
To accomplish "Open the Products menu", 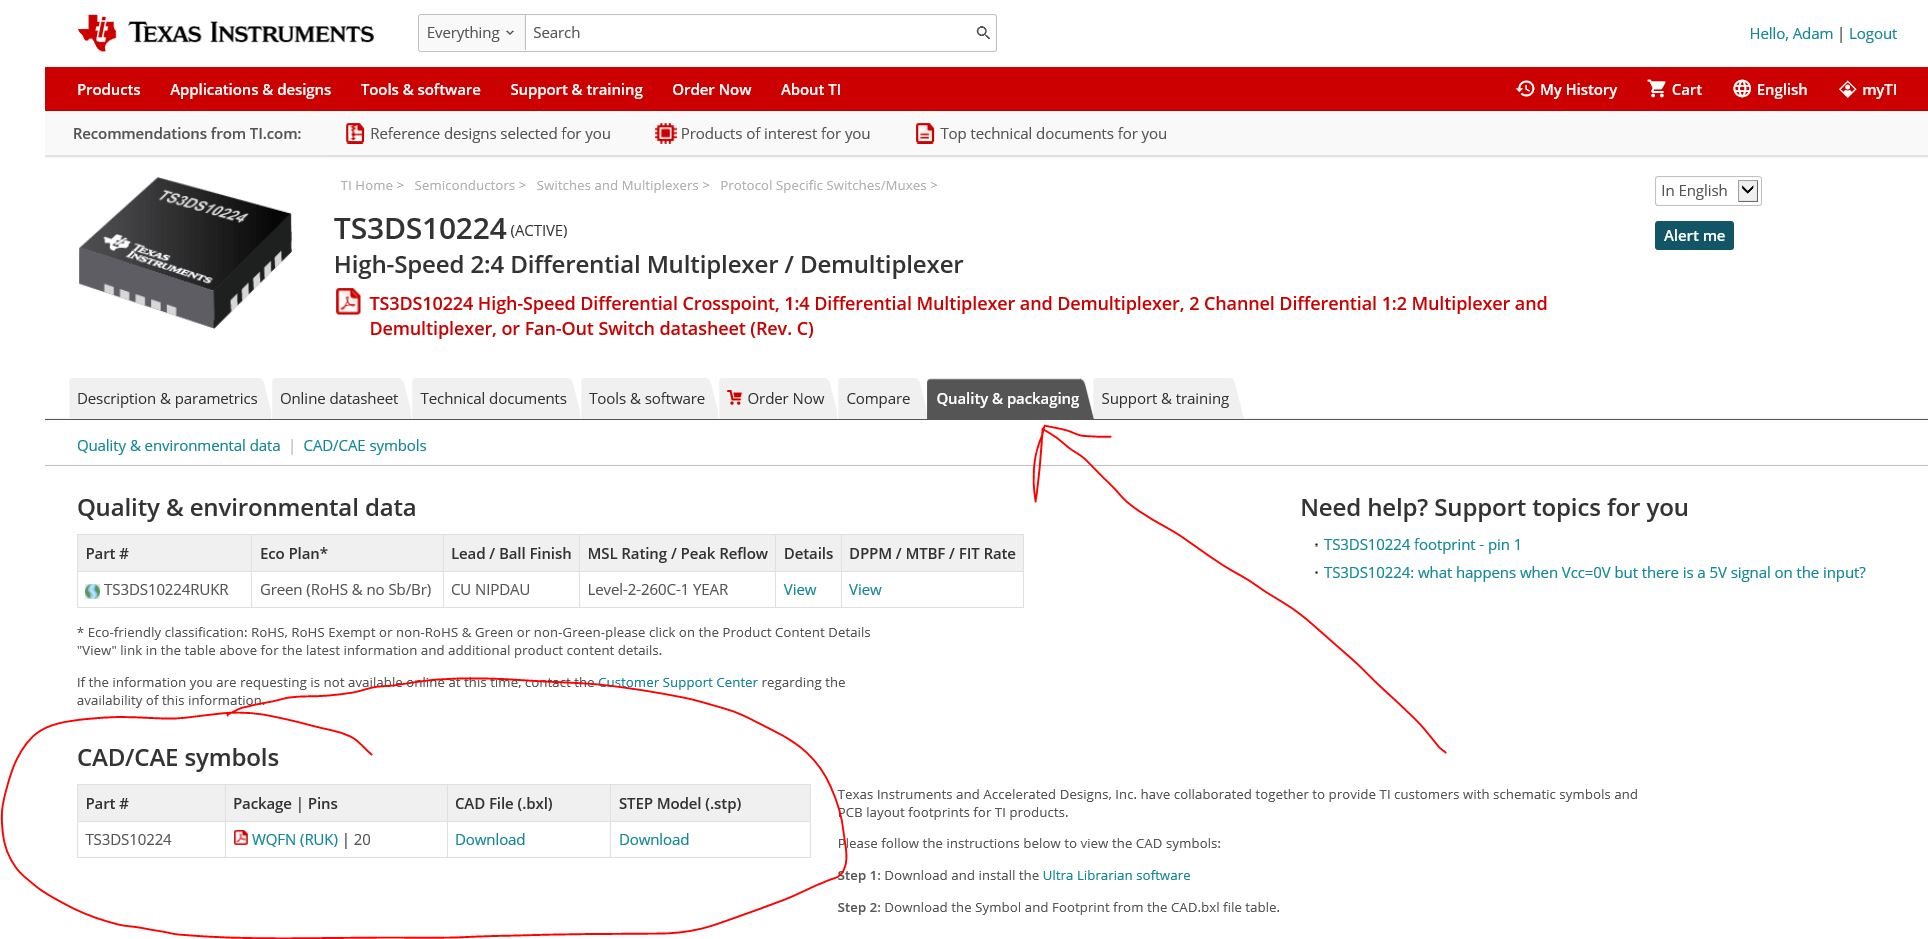I will tap(109, 89).
